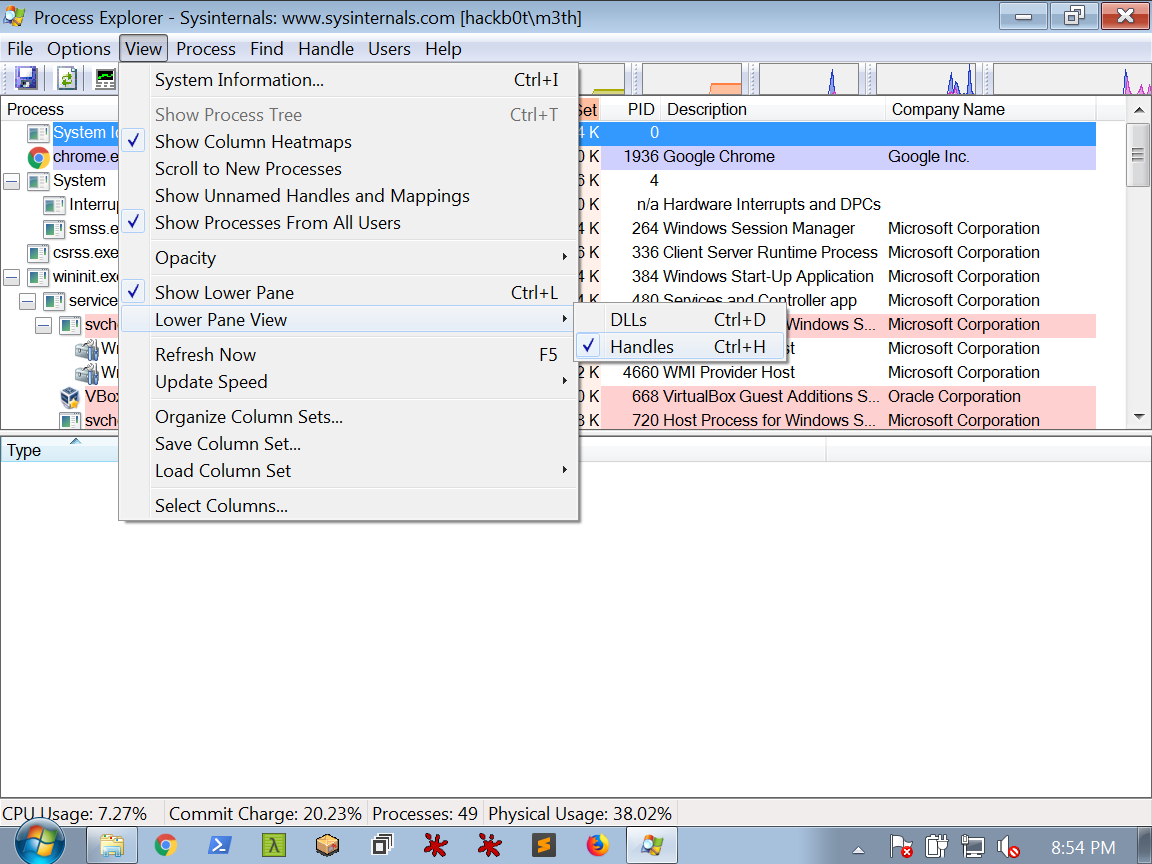This screenshot has height=864, width=1152.
Task: Expand the Opacity submenu
Action: click(x=349, y=258)
